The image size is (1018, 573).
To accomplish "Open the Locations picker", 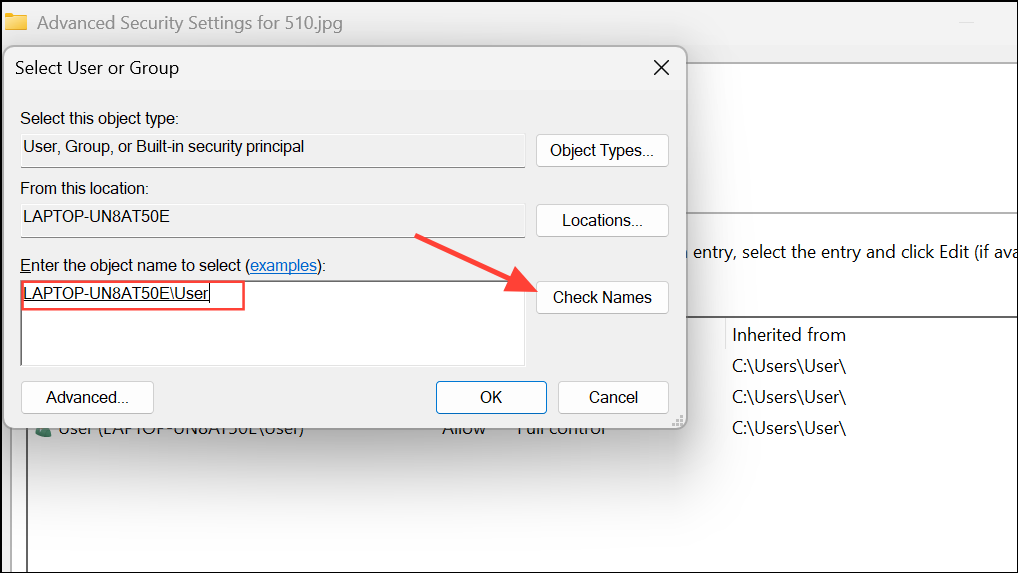I will coord(602,221).
